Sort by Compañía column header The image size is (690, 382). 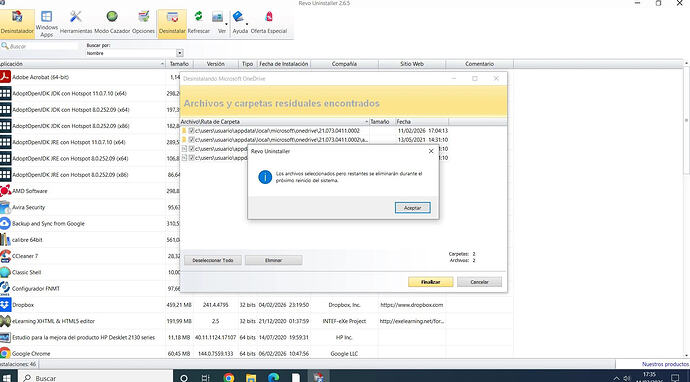(x=344, y=64)
